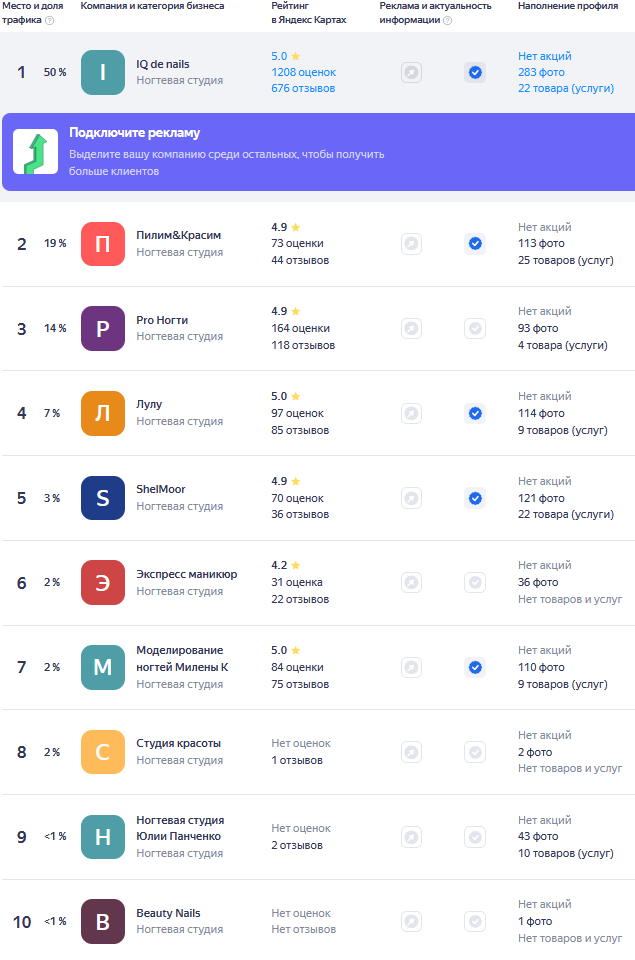Click the Моделирование ногтей Милены К avatar
635x960 pixels.
coord(103,667)
